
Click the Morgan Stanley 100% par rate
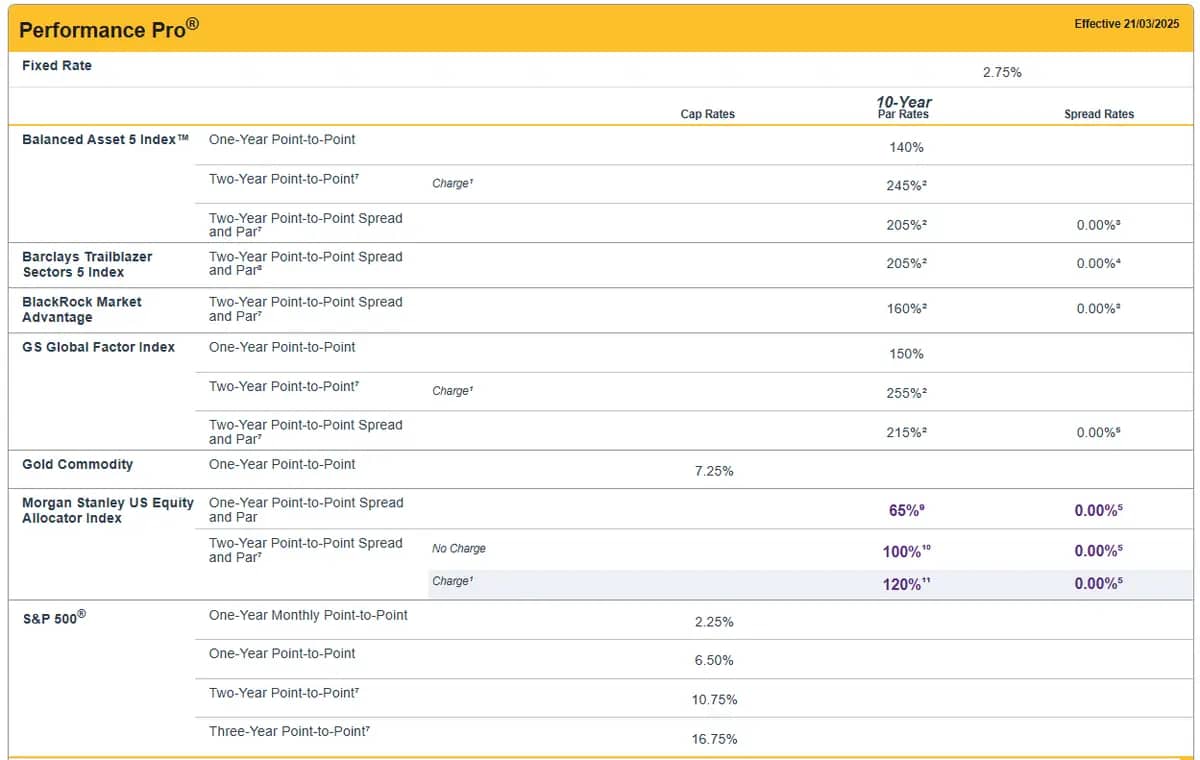(906, 551)
